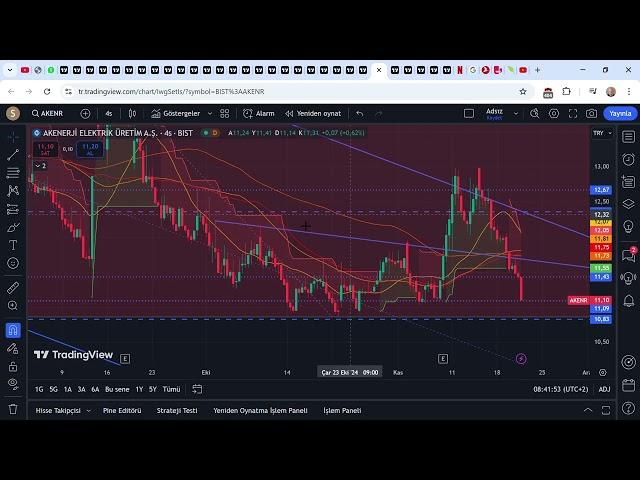Viewport: 640px width, 480px height.
Task: Open the 4s interval selector
Action: pos(109,113)
